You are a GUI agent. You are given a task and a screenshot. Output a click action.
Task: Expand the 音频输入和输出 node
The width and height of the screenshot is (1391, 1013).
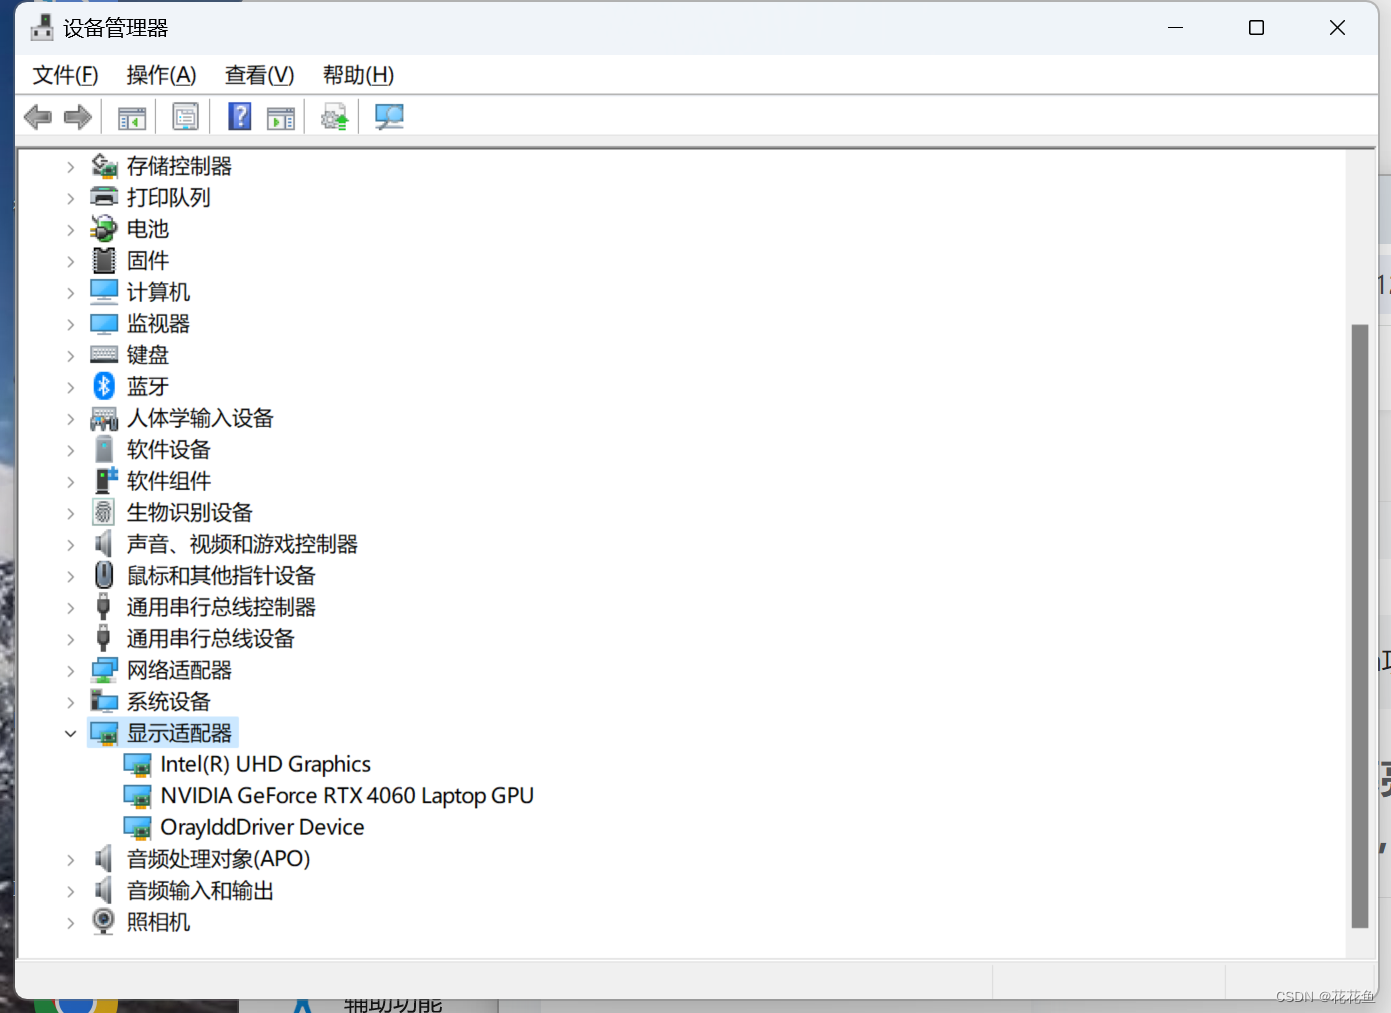[70, 891]
